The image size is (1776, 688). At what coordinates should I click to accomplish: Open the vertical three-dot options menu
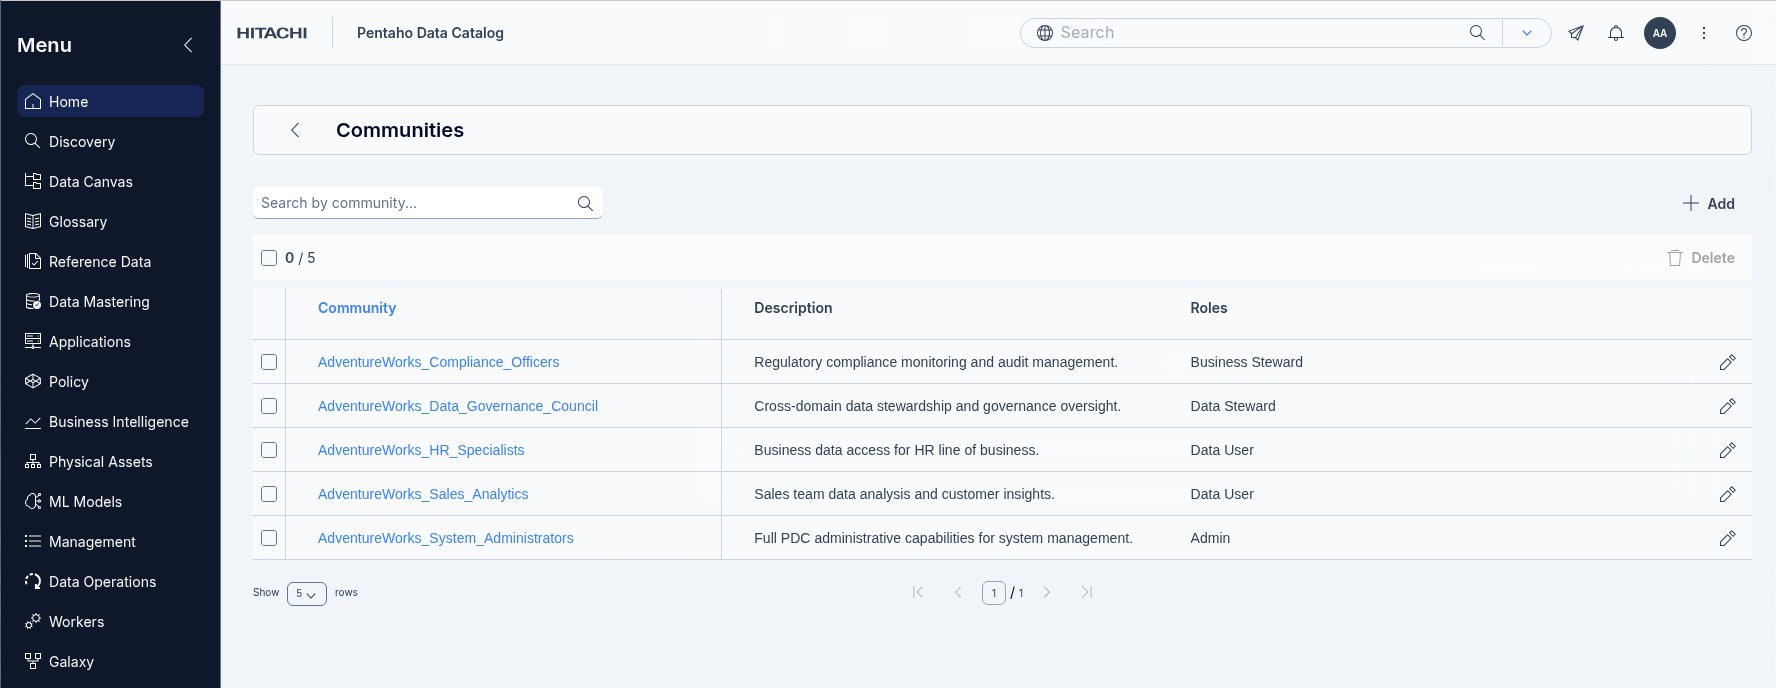coord(1703,33)
